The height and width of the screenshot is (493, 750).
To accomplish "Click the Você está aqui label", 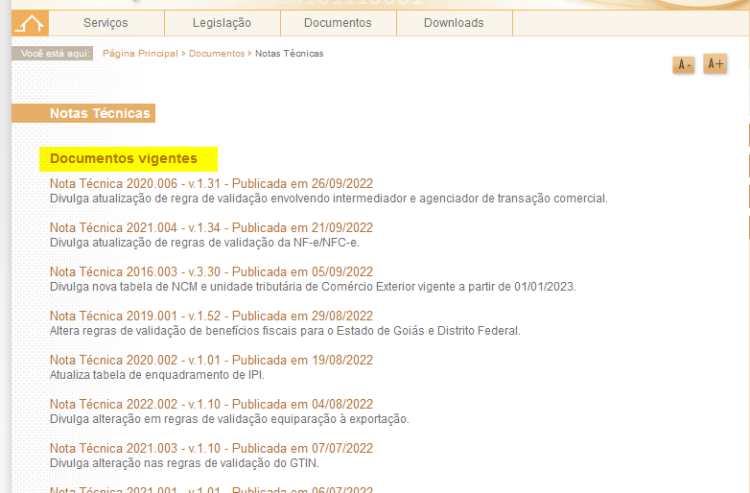I will (53, 54).
